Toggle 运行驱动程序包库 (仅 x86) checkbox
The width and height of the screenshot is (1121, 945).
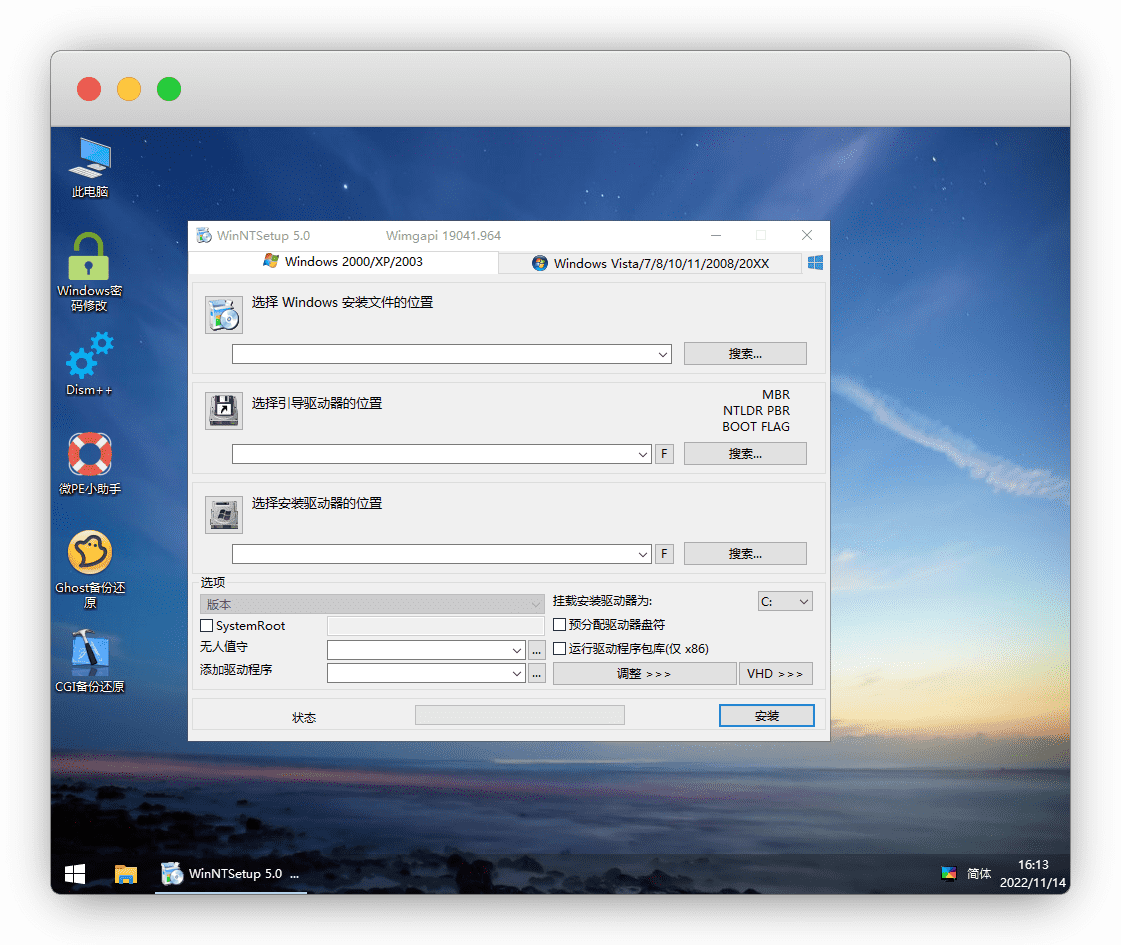pyautogui.click(x=560, y=649)
